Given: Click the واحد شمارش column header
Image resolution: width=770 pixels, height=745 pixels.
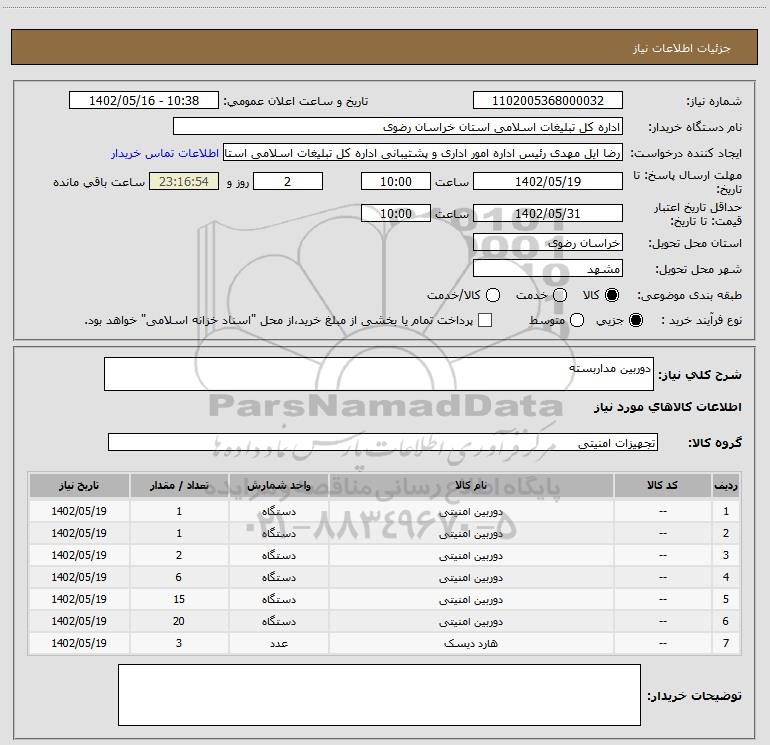Looking at the screenshot, I should point(278,486).
